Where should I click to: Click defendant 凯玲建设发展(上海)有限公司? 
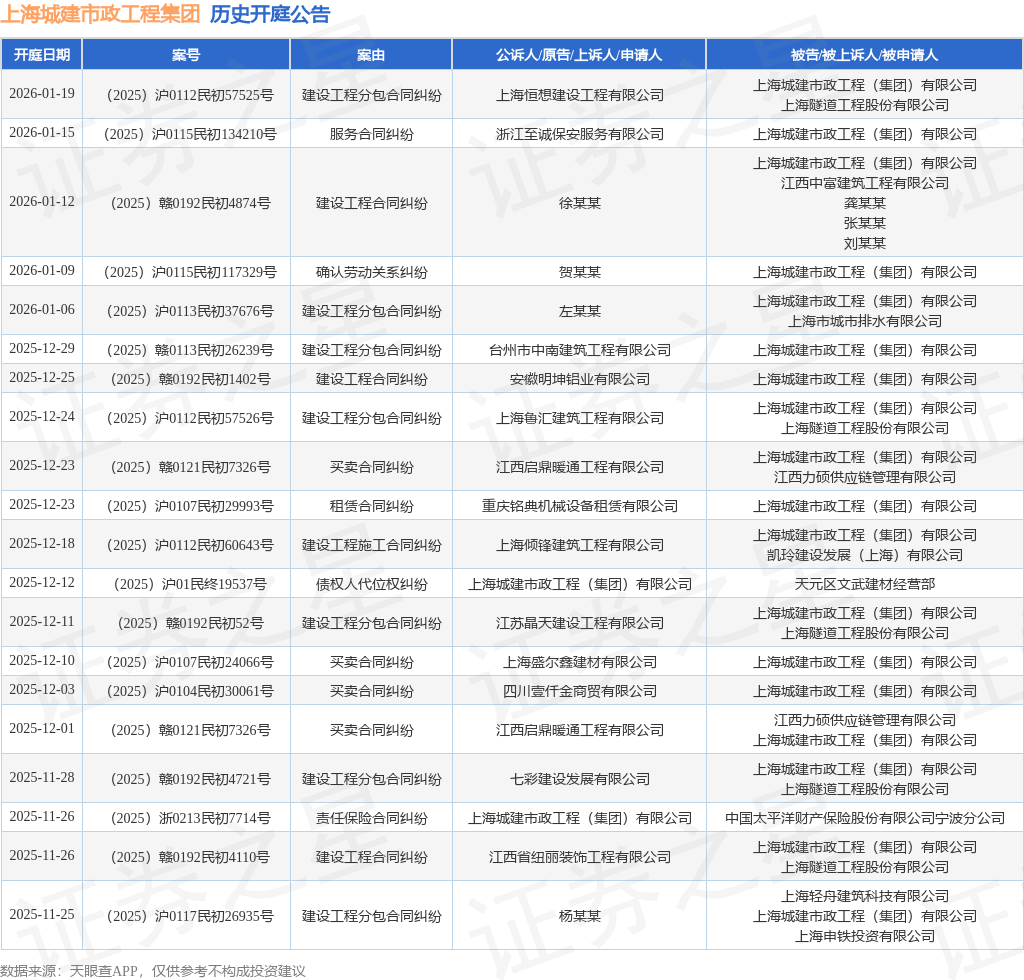click(865, 556)
